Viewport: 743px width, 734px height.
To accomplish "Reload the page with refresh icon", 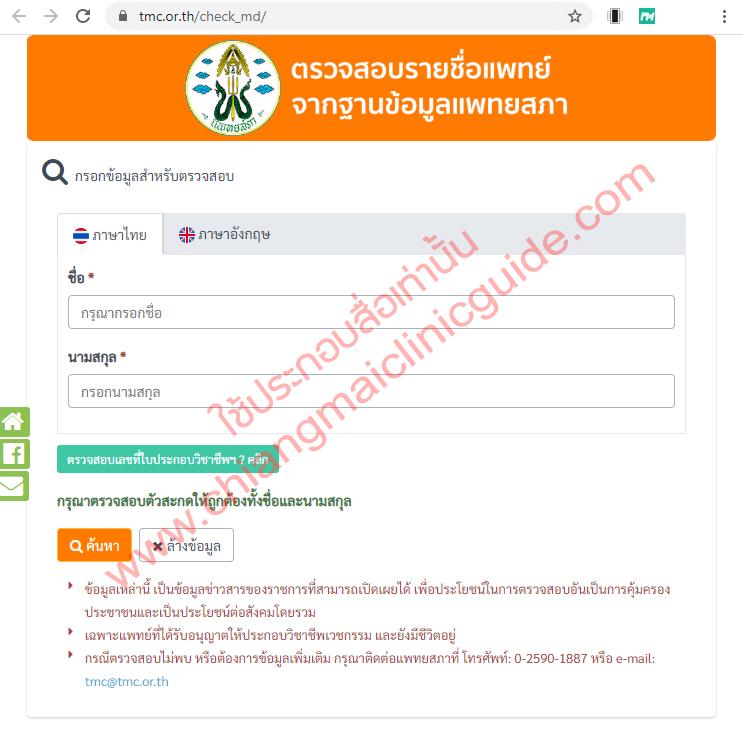I will [x=83, y=16].
